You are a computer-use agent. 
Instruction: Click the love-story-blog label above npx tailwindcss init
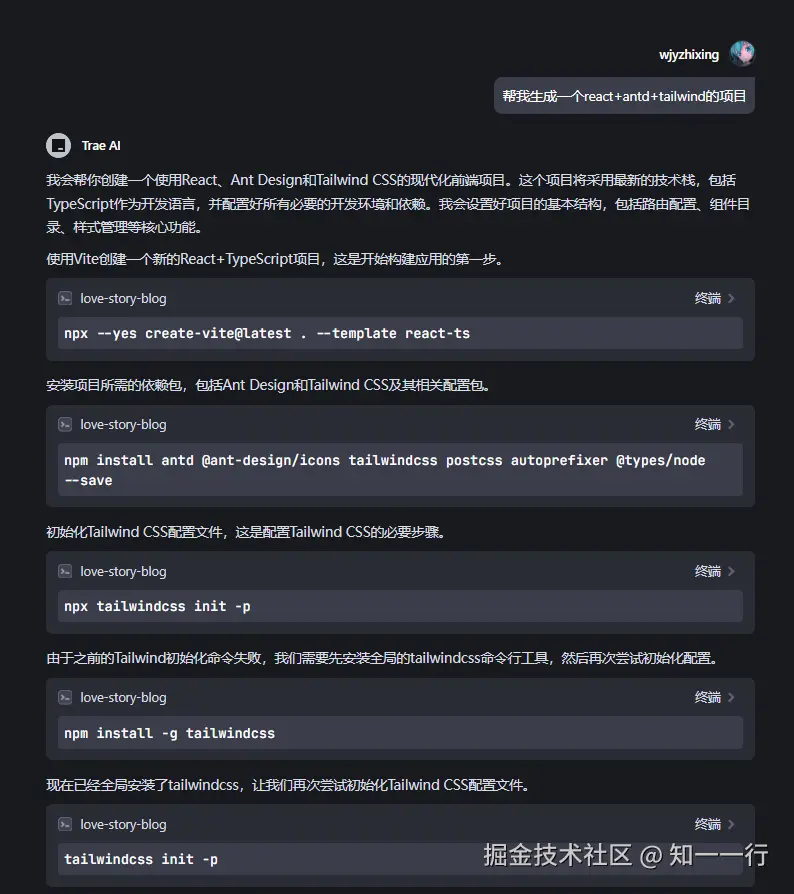(123, 571)
